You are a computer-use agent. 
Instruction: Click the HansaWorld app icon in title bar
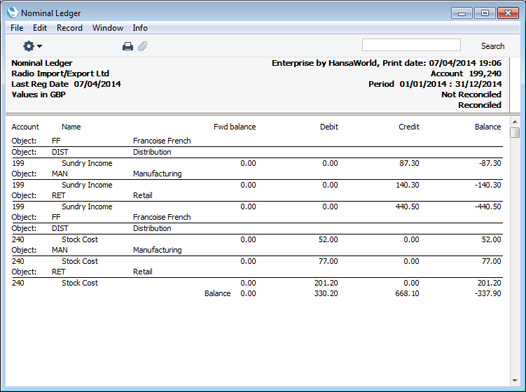click(12, 12)
